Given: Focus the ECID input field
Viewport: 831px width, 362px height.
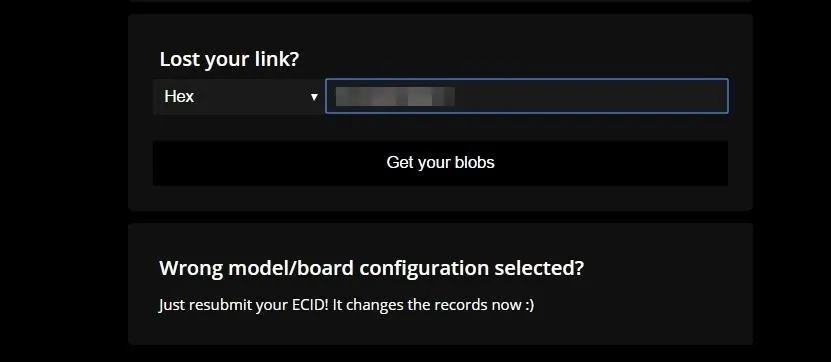Looking at the screenshot, I should click(527, 96).
